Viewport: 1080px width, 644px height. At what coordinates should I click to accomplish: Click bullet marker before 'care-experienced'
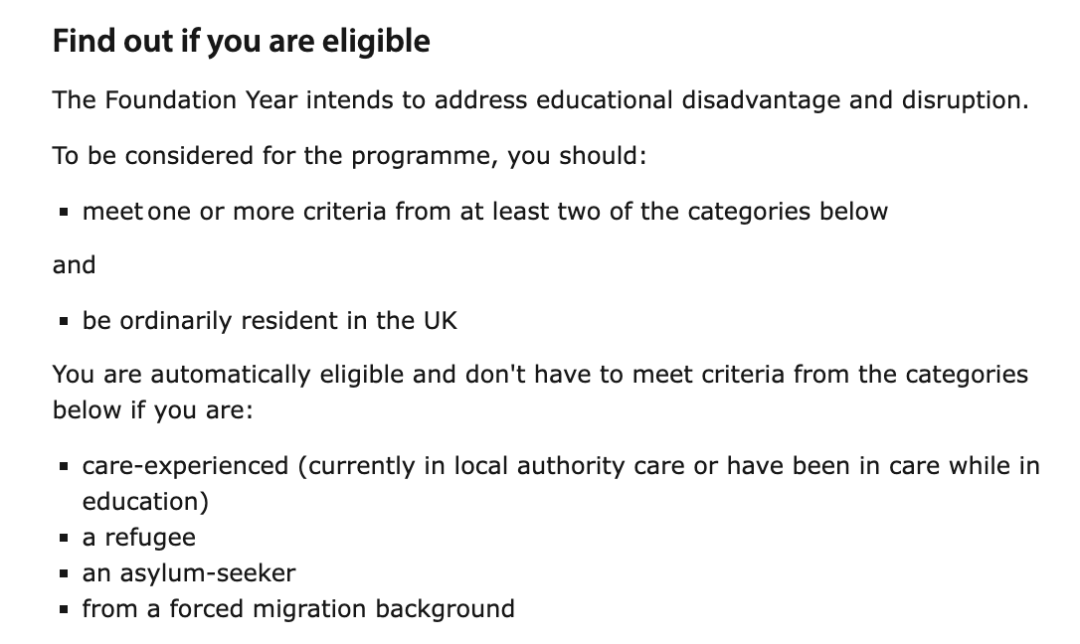pos(64,466)
